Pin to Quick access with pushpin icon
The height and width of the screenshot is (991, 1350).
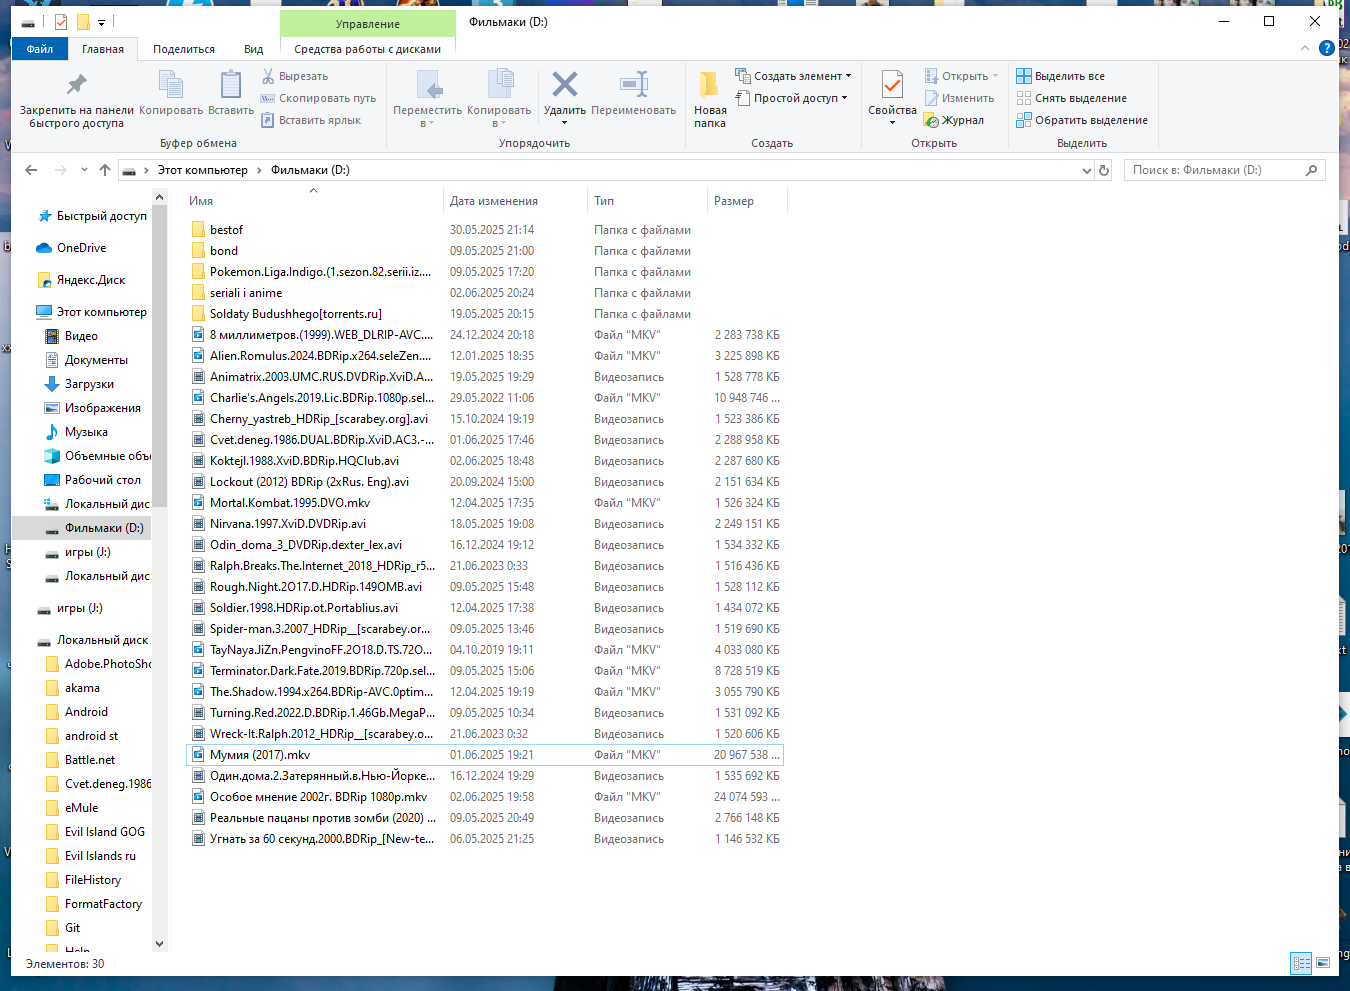click(76, 85)
